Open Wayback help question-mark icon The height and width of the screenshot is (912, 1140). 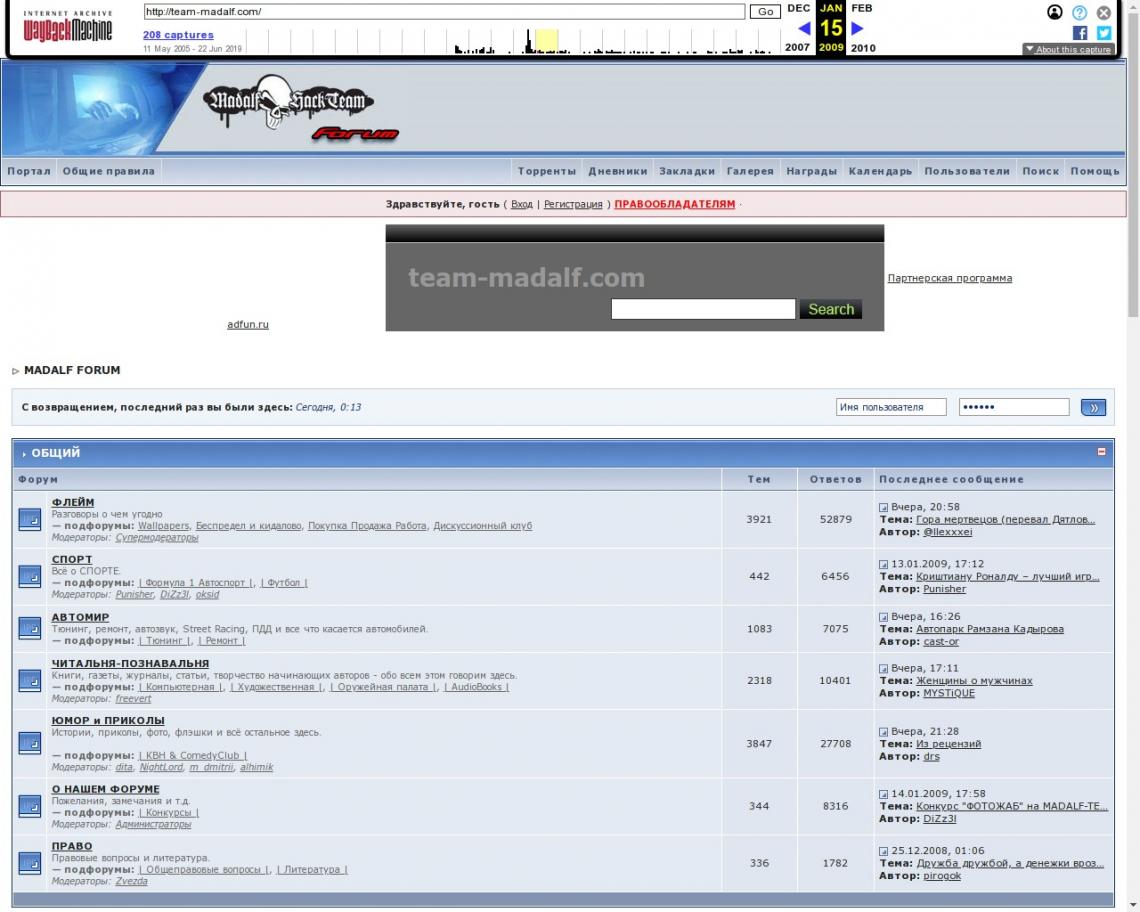(x=1080, y=12)
